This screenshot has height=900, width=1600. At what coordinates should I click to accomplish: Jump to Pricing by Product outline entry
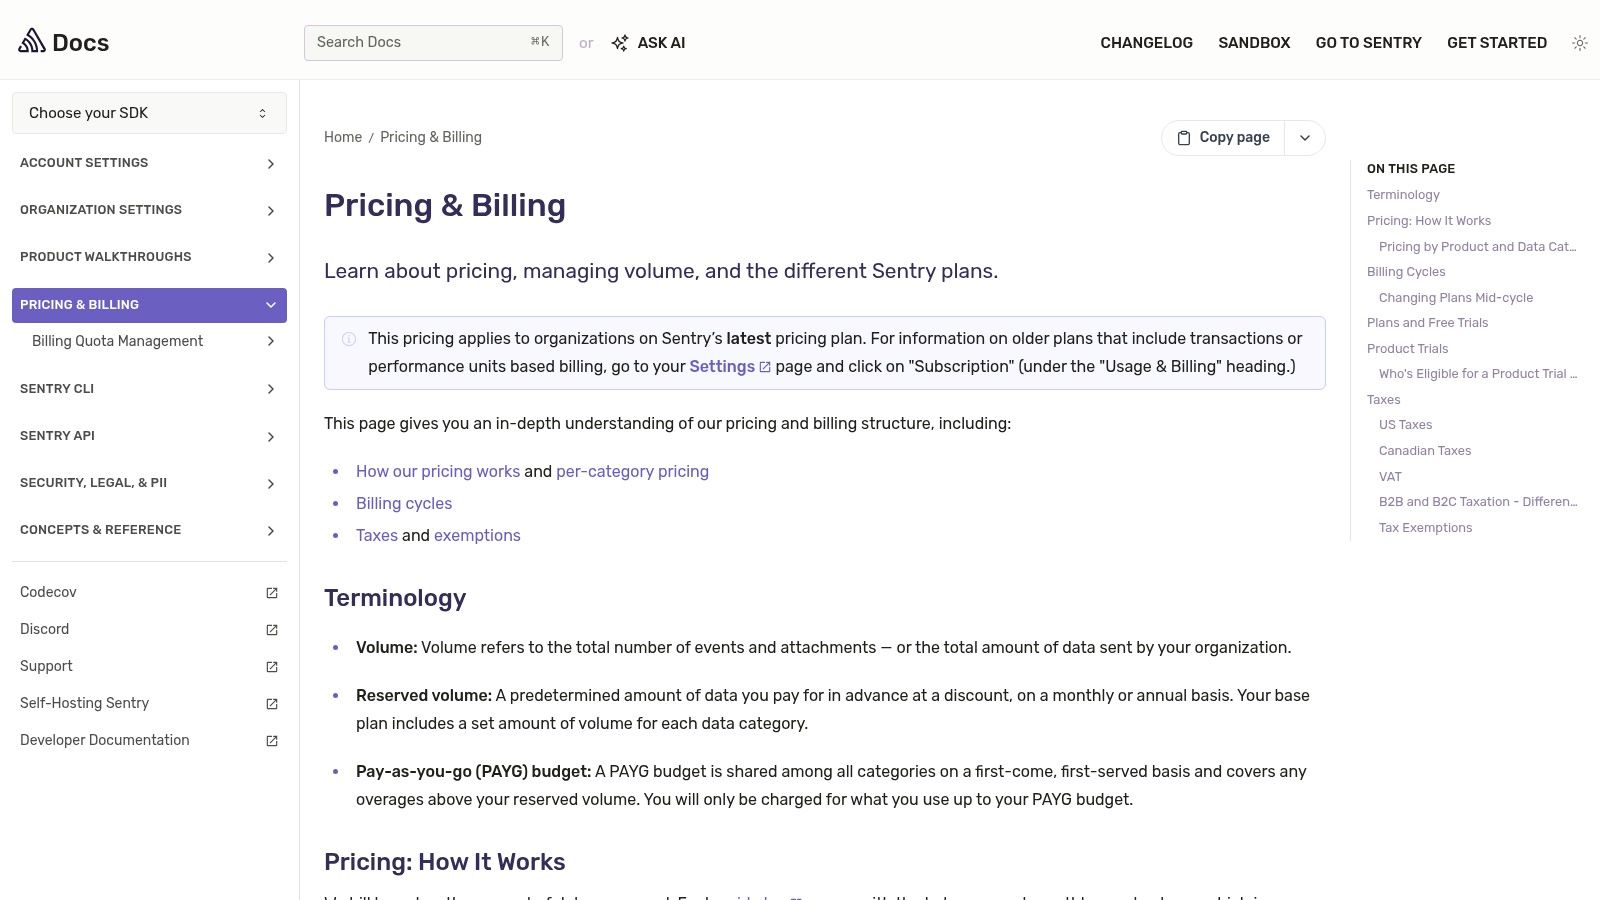pos(1477,247)
